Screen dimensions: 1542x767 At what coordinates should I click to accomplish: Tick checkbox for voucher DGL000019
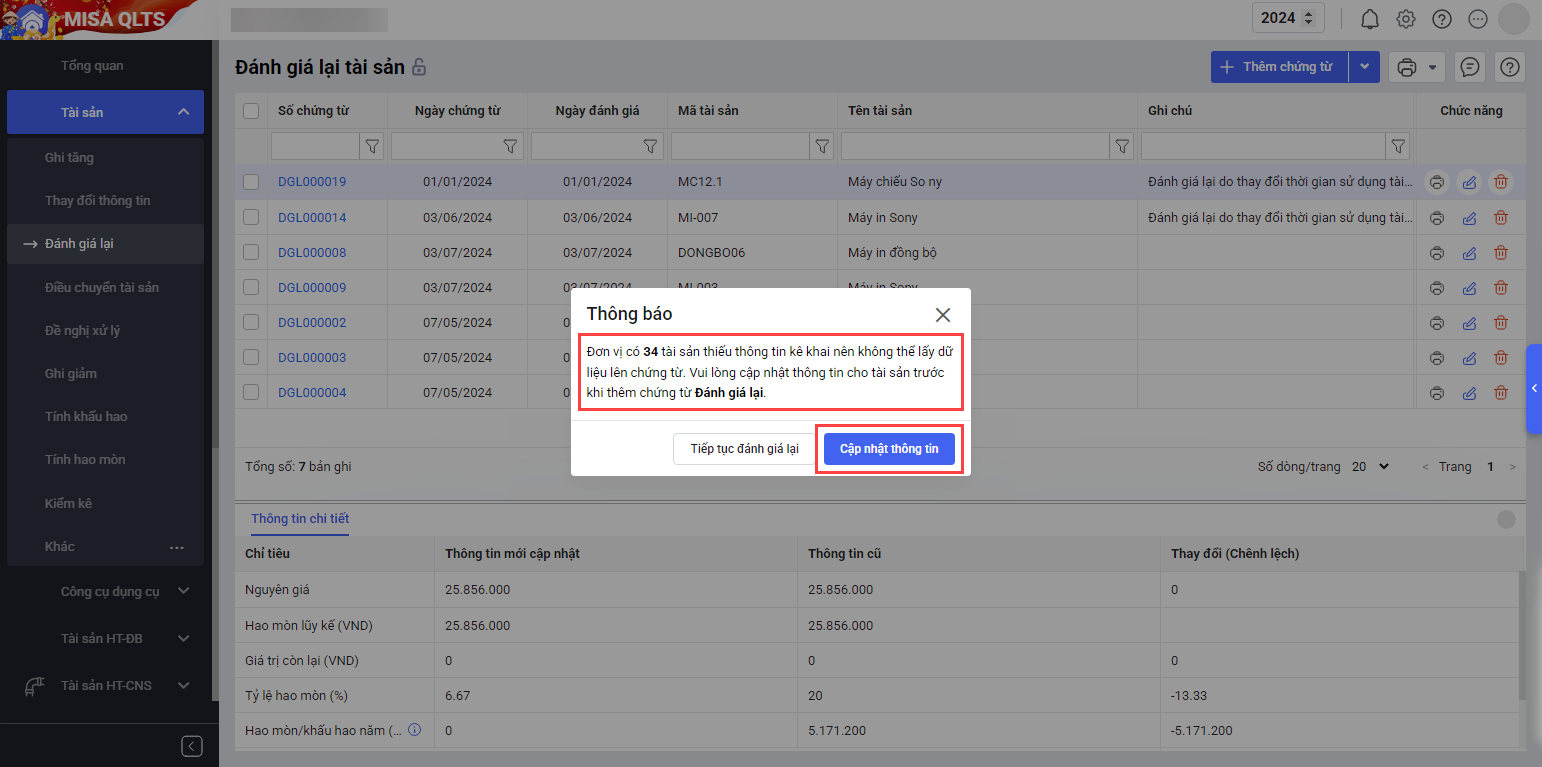[x=251, y=182]
